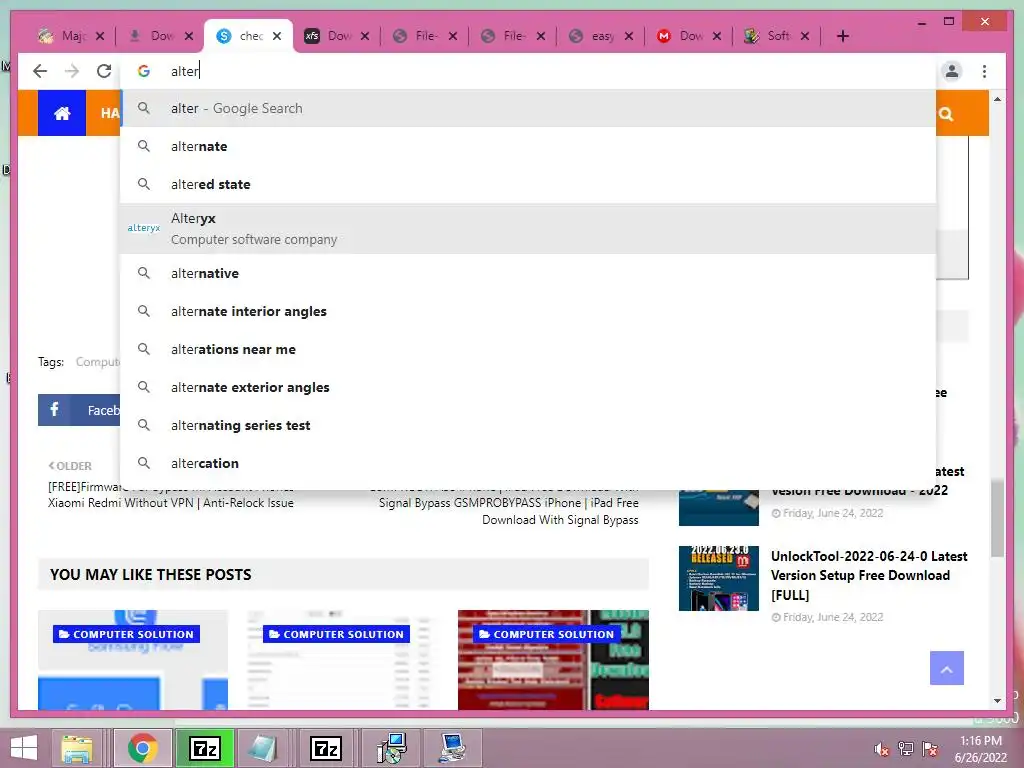Choose 'alternate interior angles' suggestion
Viewport: 1024px width, 768px height.
tap(528, 311)
